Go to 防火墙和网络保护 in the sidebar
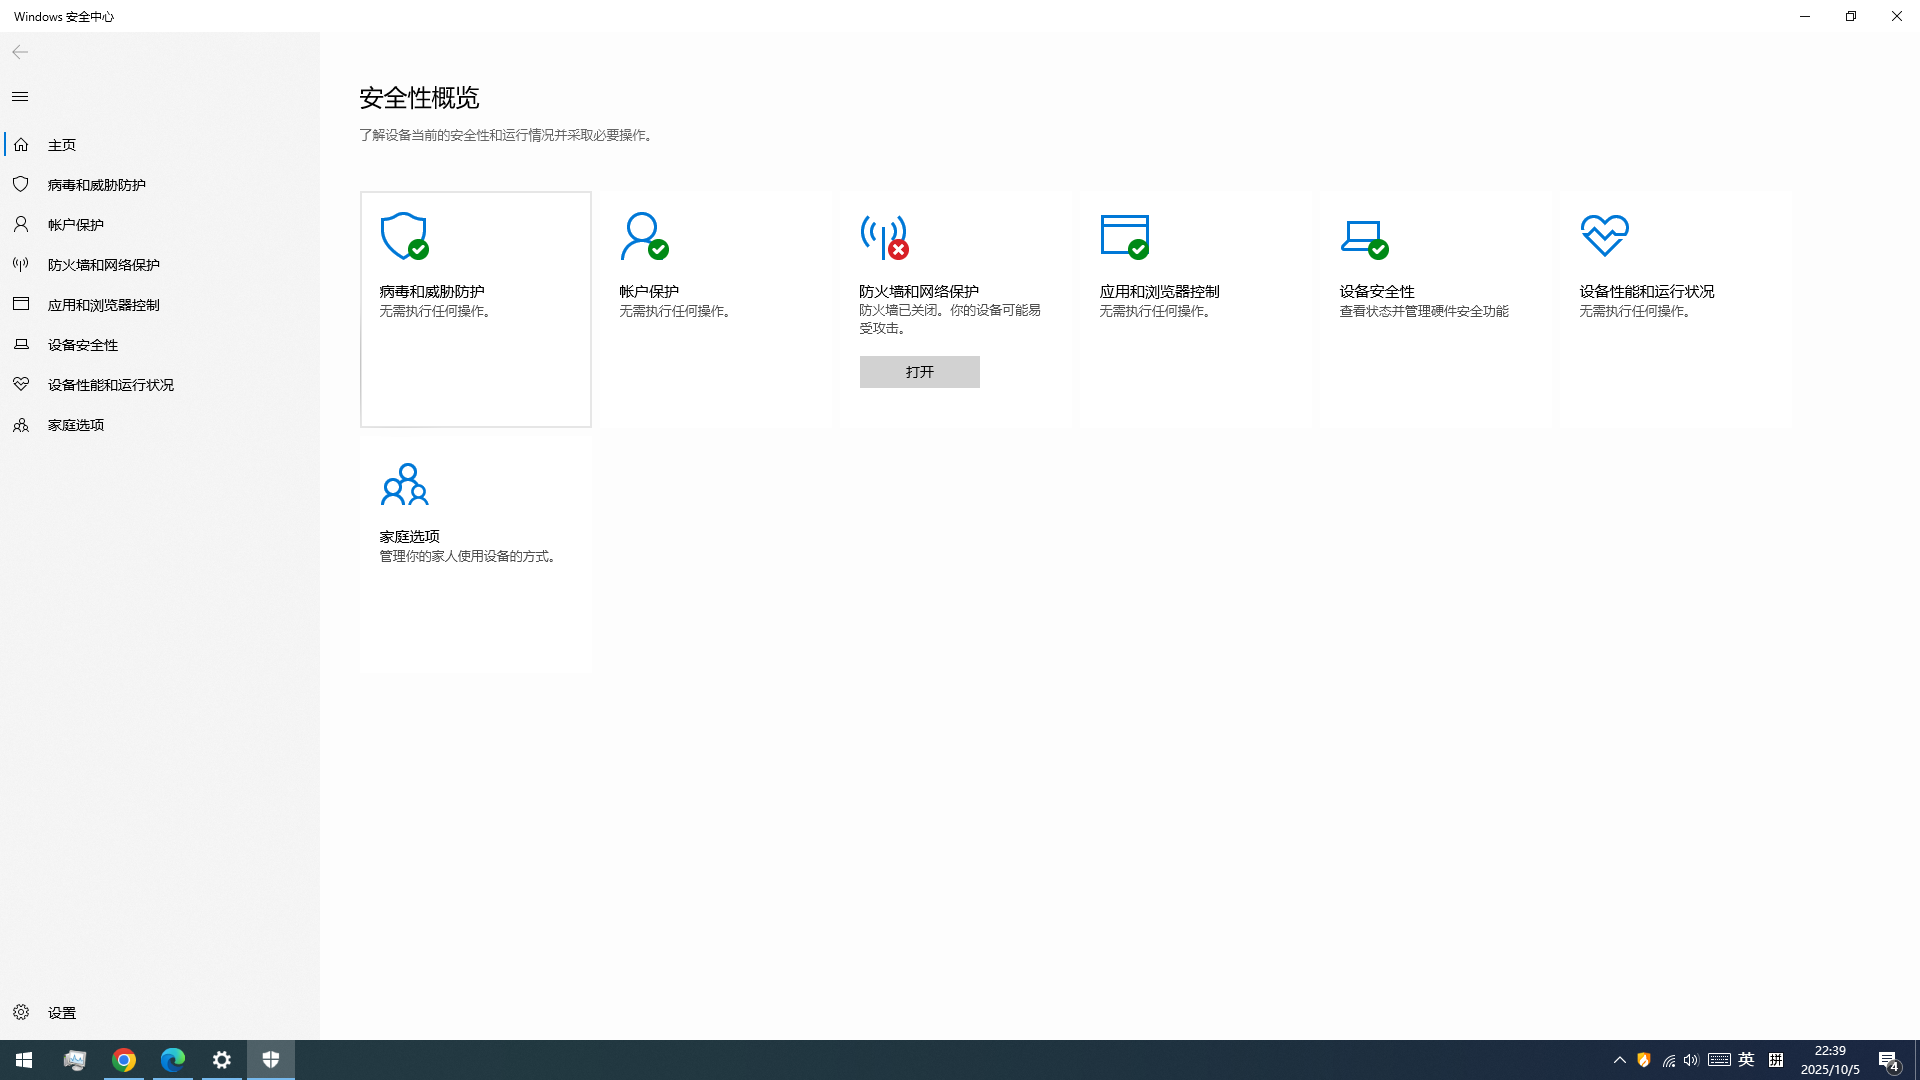This screenshot has height=1080, width=1920. pyautogui.click(x=103, y=265)
